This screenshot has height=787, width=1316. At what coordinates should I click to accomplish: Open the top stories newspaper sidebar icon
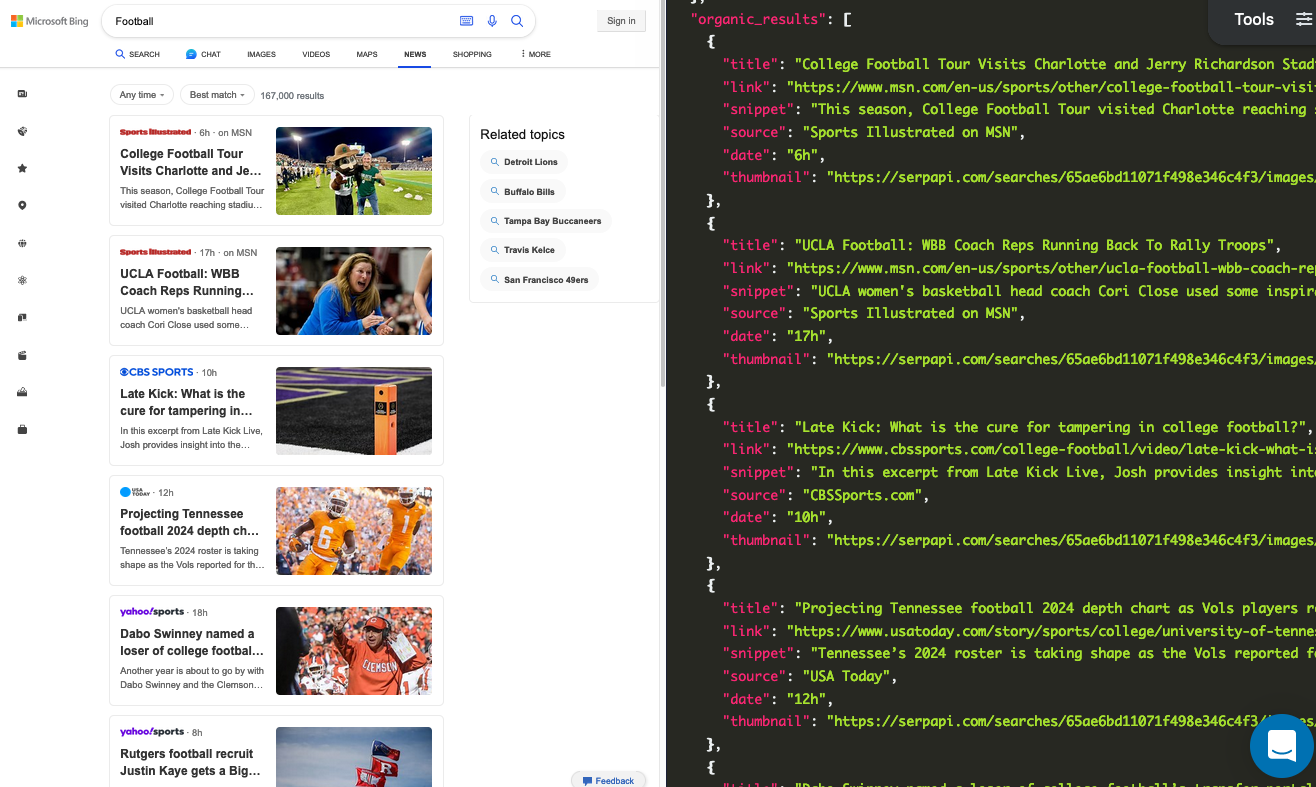[22, 94]
